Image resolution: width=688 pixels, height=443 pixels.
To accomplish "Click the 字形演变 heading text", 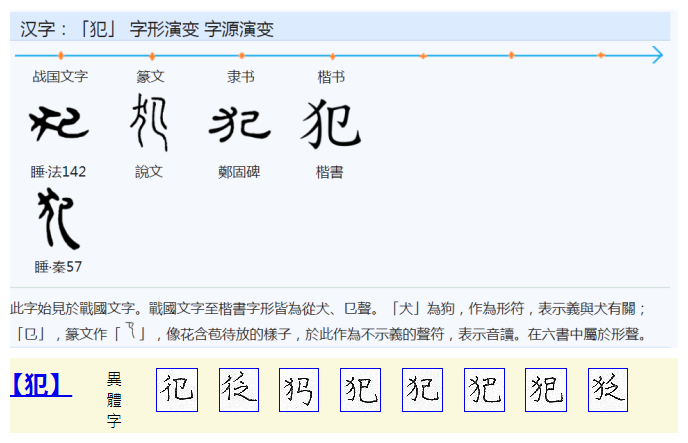I will point(164,29).
